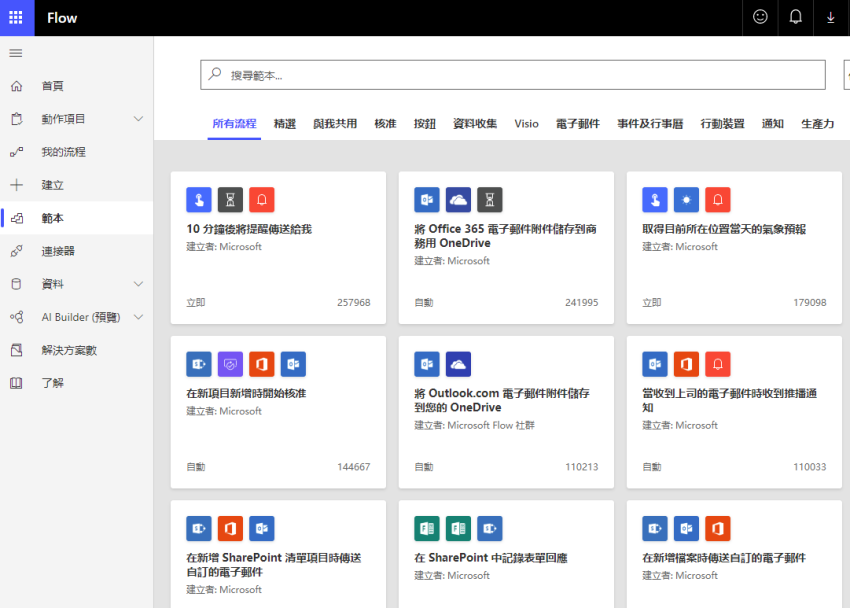Open the 資料收集 tab

tap(475, 124)
